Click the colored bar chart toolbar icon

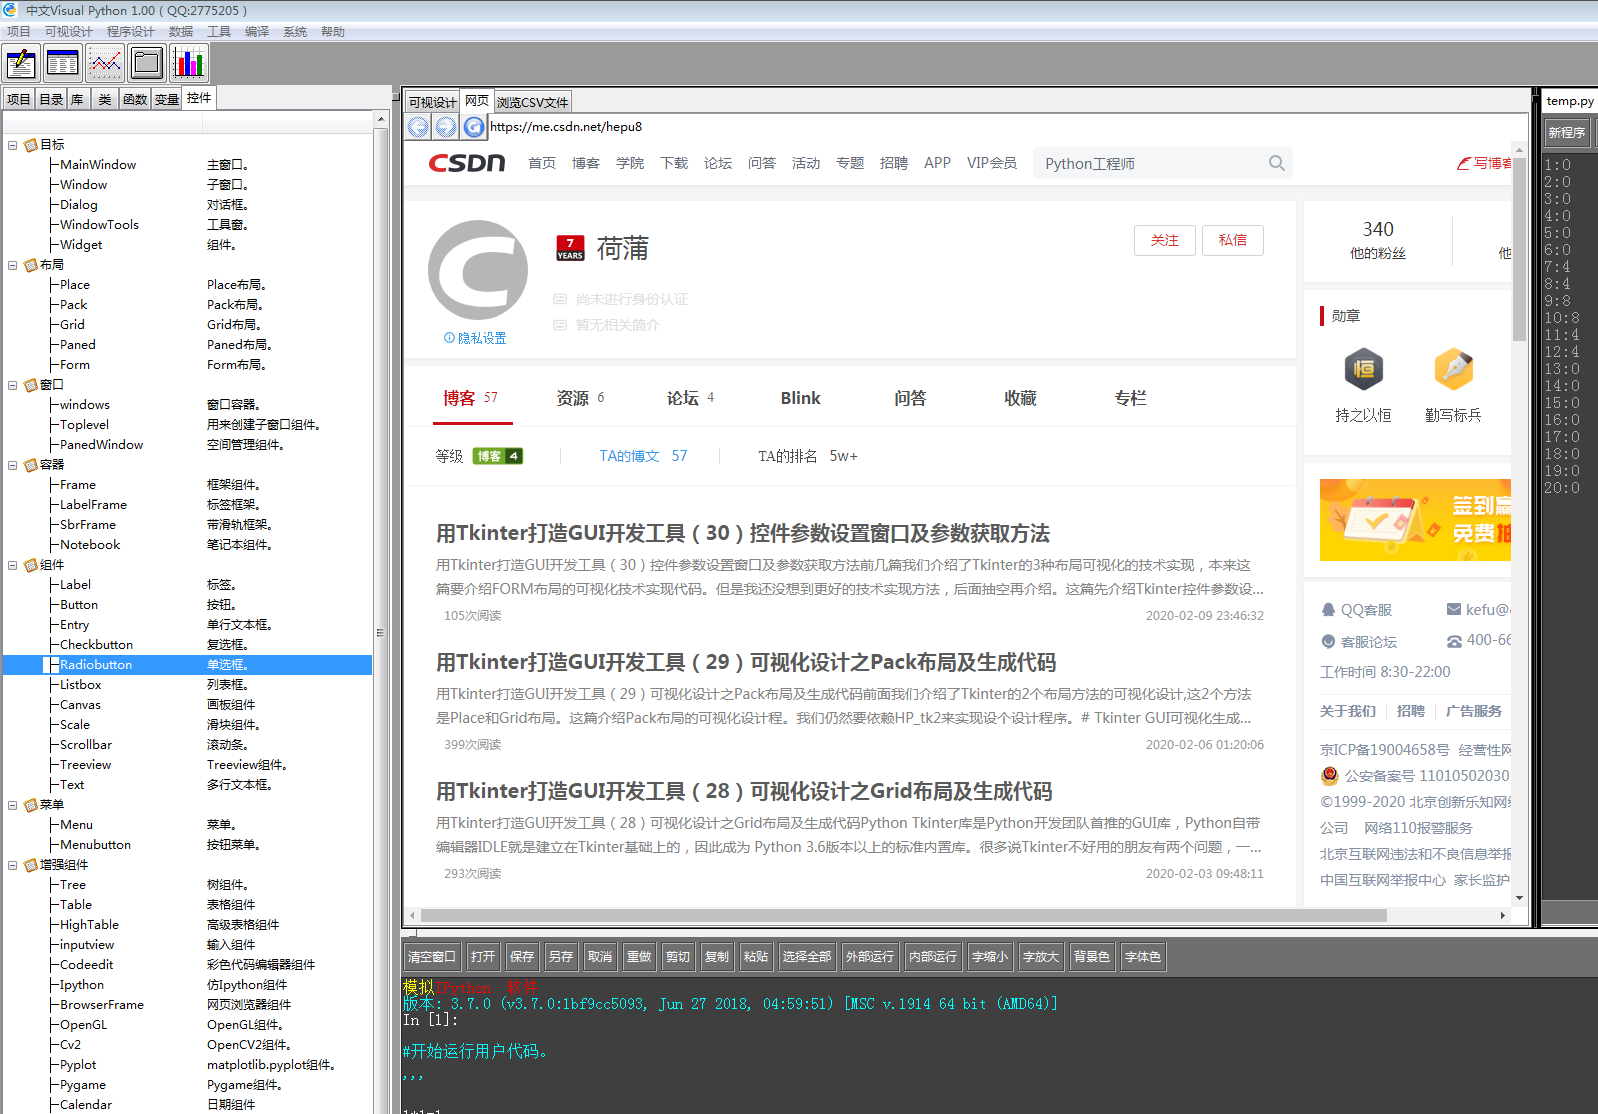(x=189, y=63)
